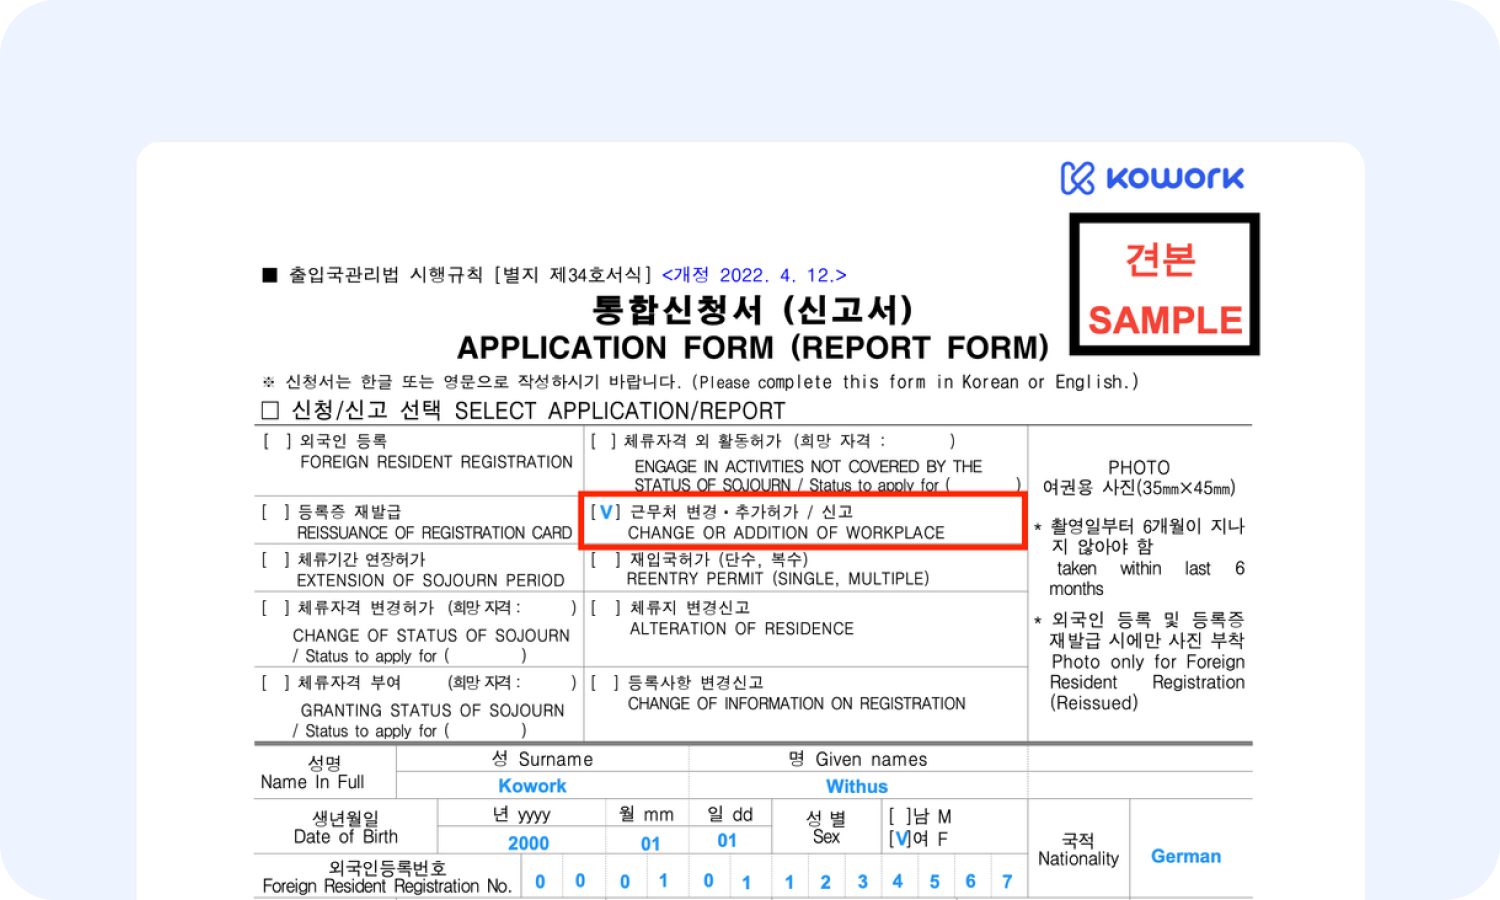Click the blue 2022. 4. 12. revision text
The width and height of the screenshot is (1500, 900).
tap(754, 275)
